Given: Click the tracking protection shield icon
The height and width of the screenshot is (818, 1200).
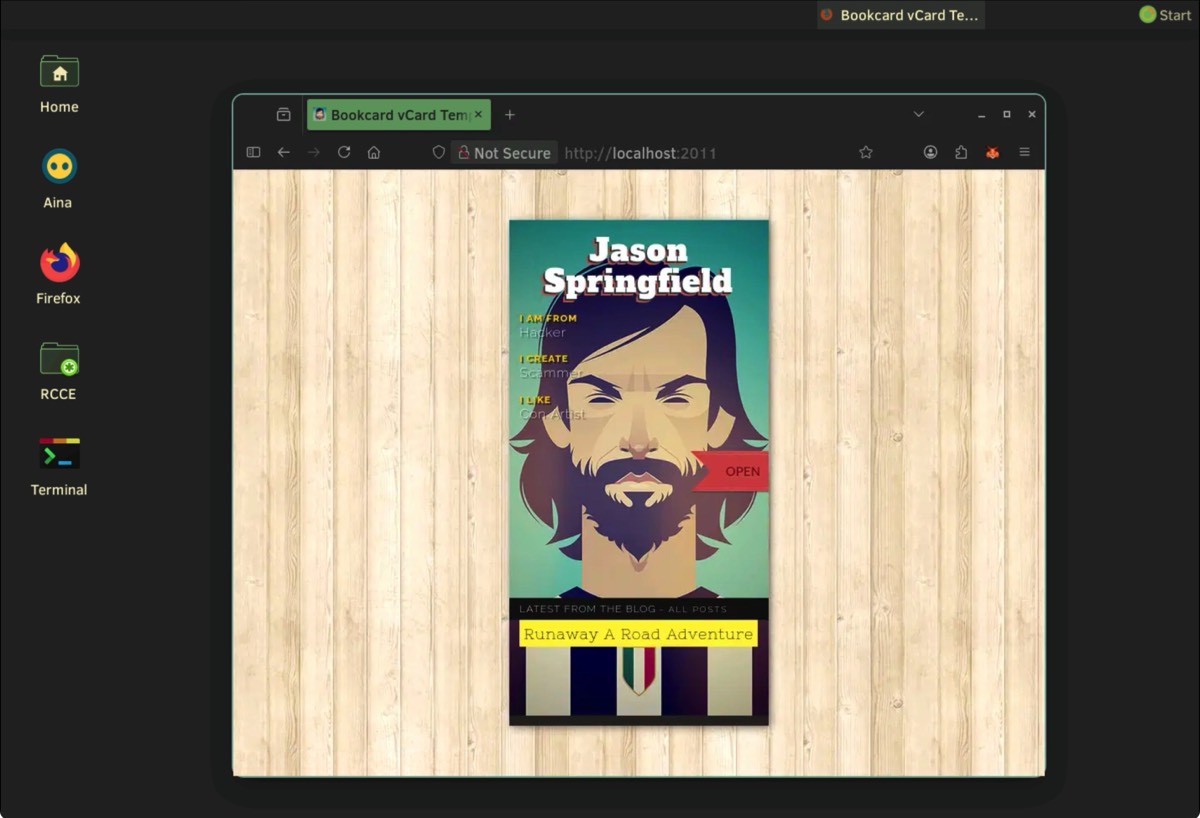Looking at the screenshot, I should tap(438, 152).
